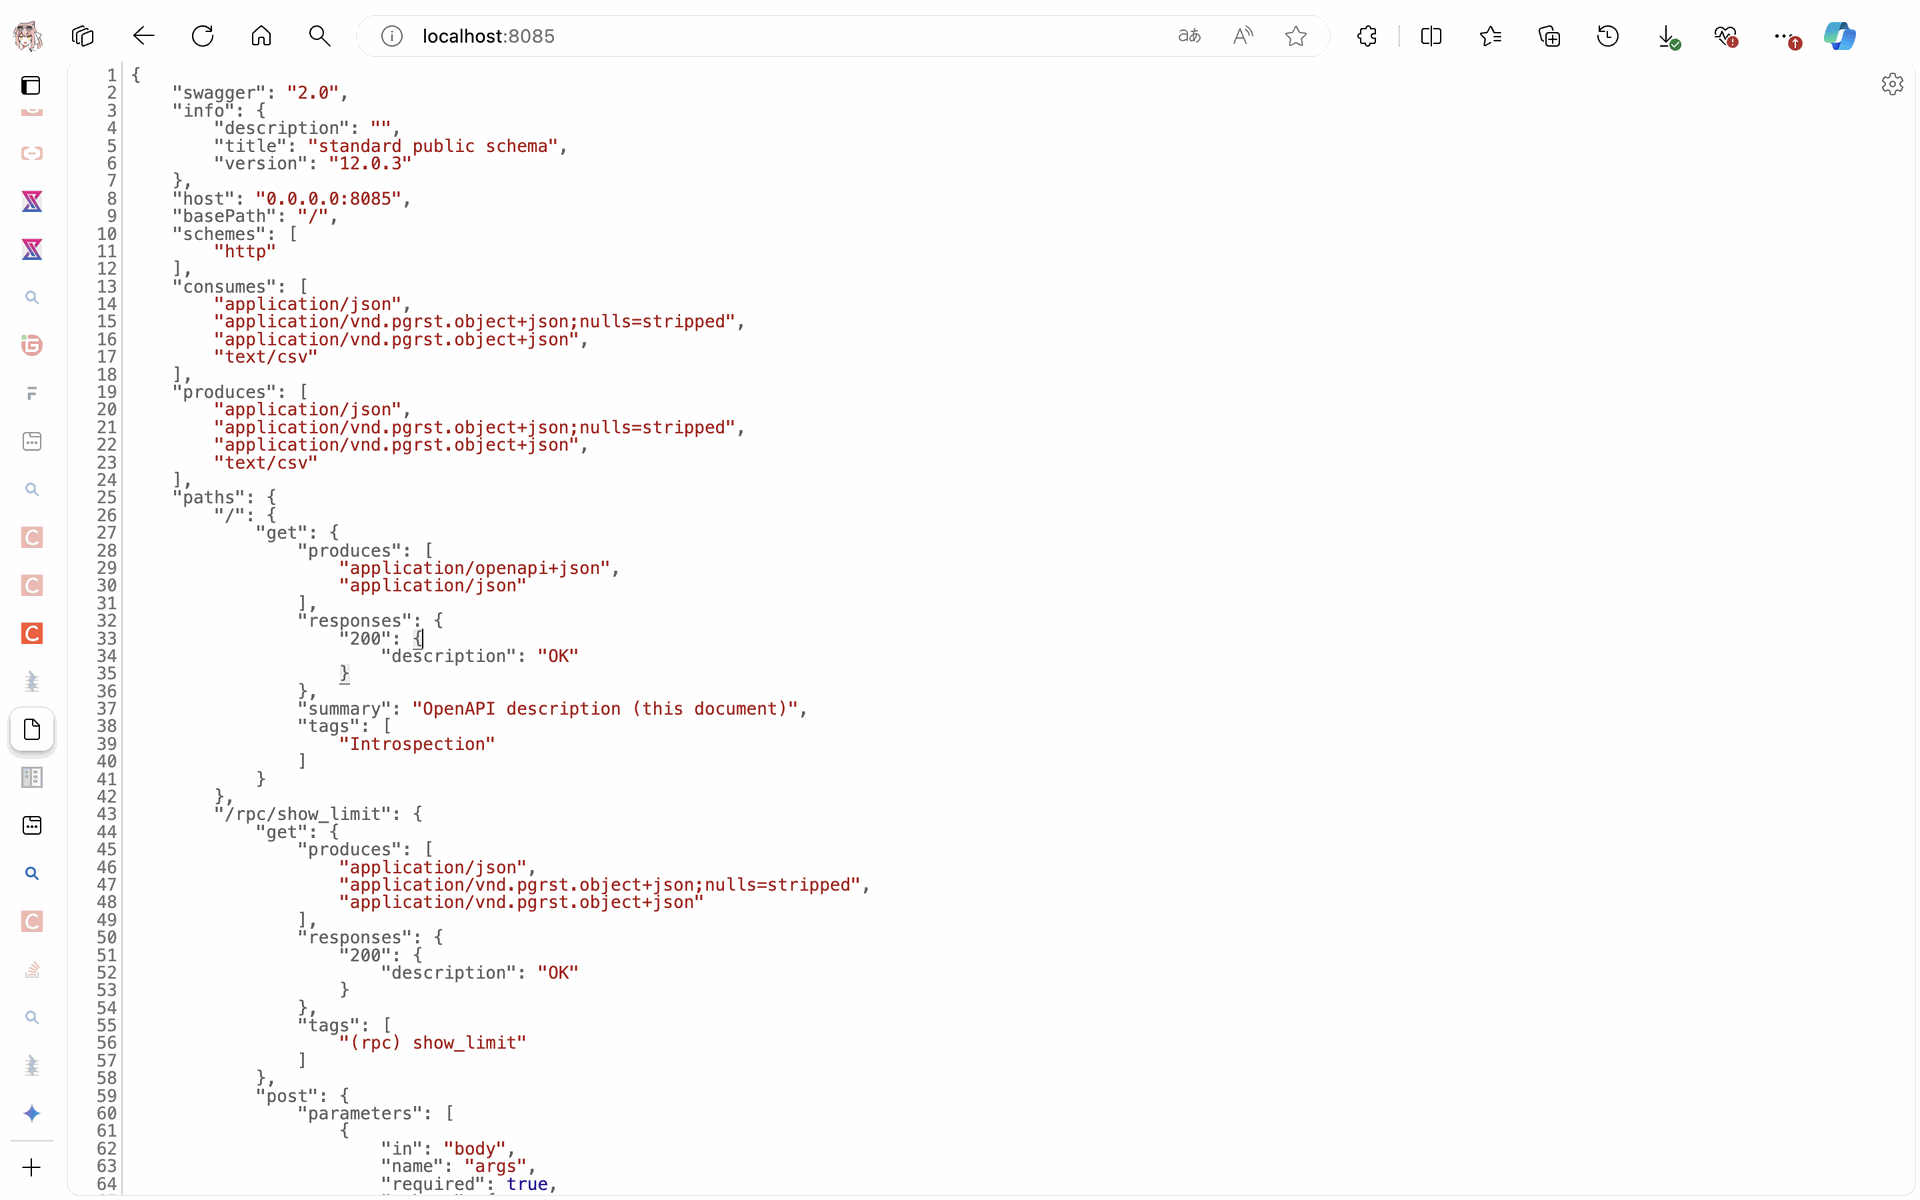Viewport: 1920px width, 1200px height.
Task: Switch to the bright orange C tab
Action: coord(32,634)
